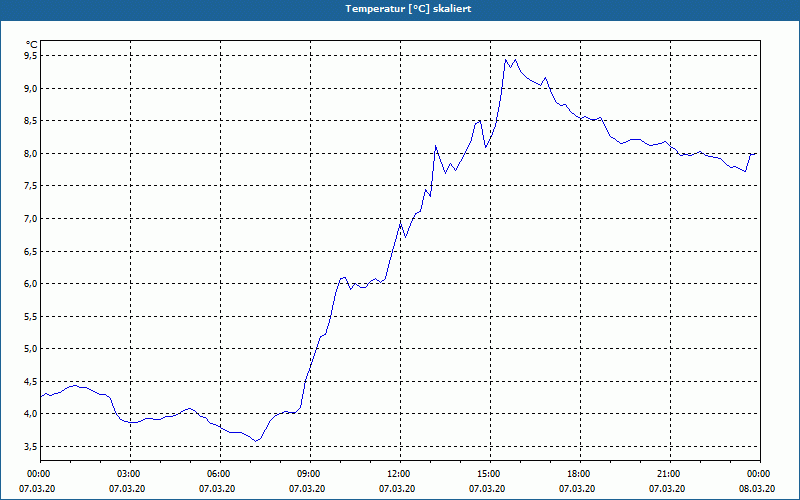The height and width of the screenshot is (500, 800).
Task: Select the "07.03.20" date under 03:00
Action: [x=127, y=488]
